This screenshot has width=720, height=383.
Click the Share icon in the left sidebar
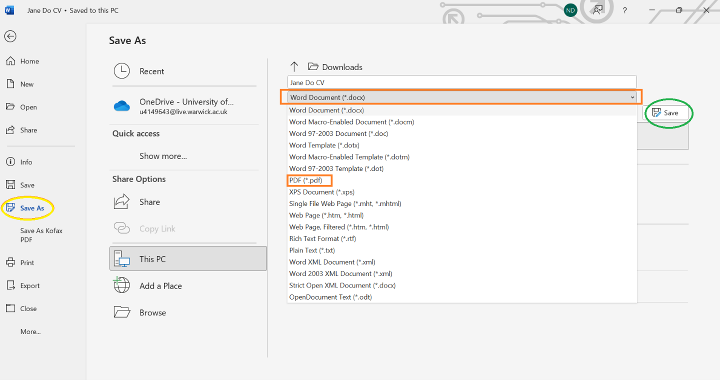(10, 130)
